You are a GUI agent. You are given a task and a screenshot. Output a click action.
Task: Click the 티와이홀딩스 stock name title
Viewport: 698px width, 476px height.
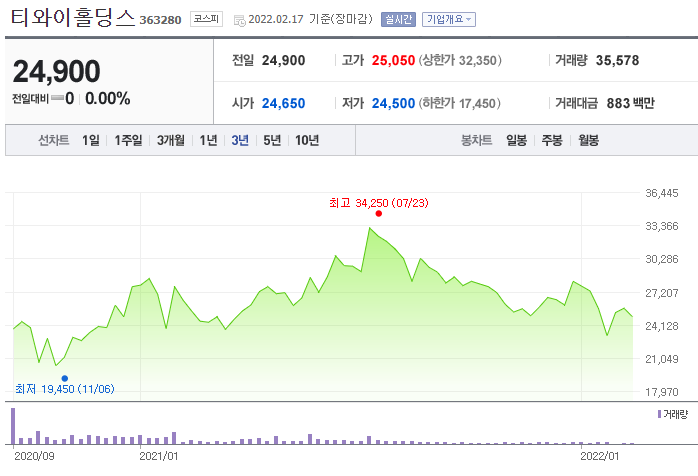tap(73, 18)
